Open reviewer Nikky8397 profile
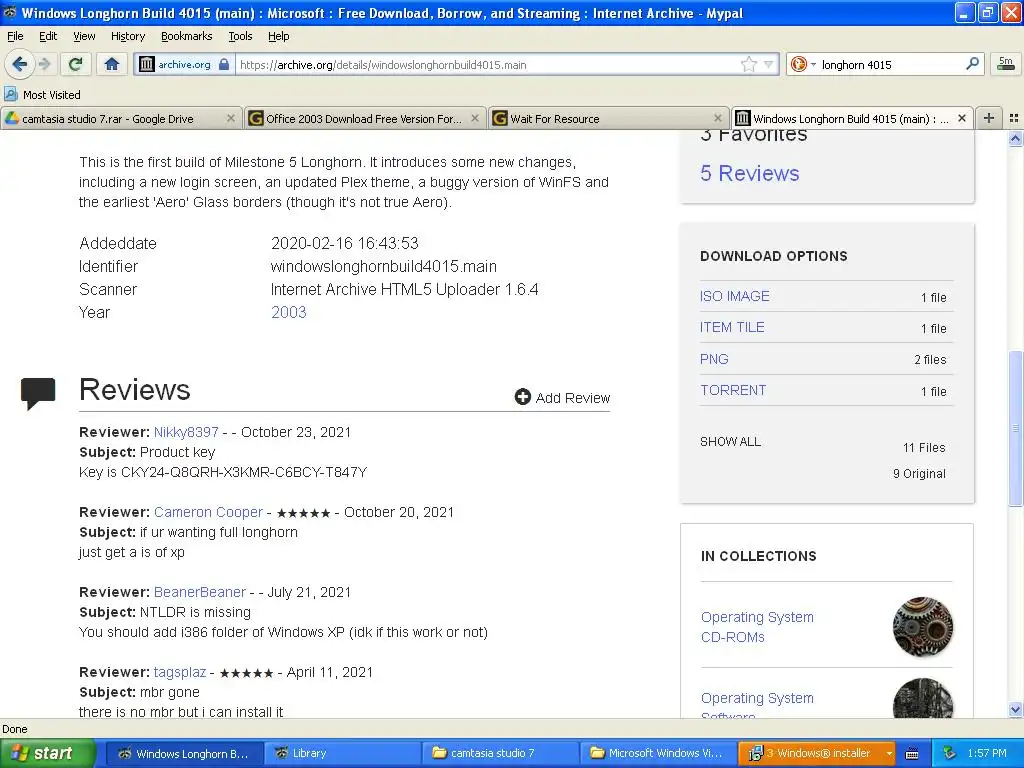1024x768 pixels. tap(186, 432)
